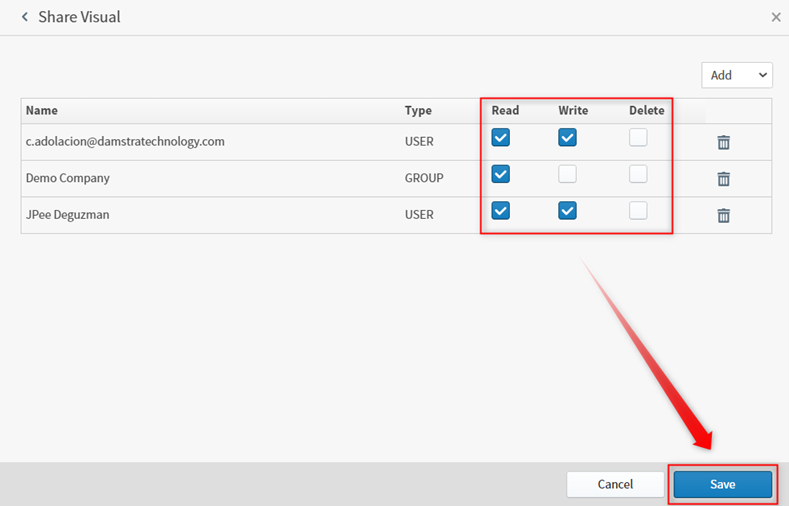
Task: Select c.adolacion@damstratechnology.com name cell
Action: point(125,142)
